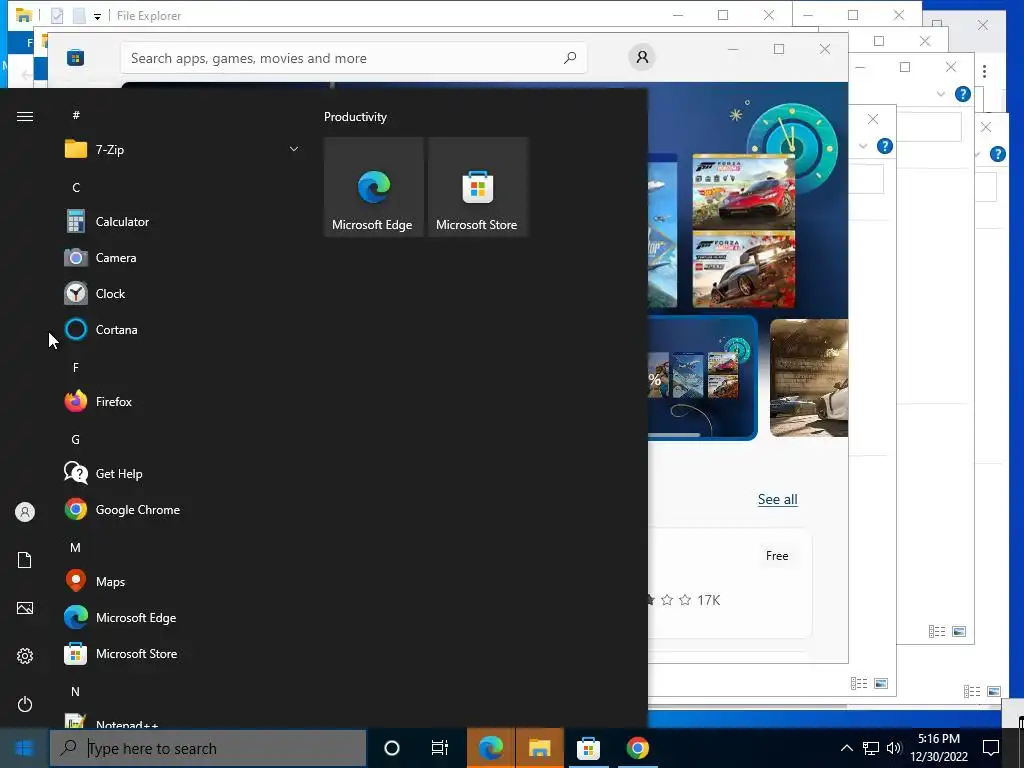Image resolution: width=1024 pixels, height=768 pixels.
Task: Click the C letter header in app list
Action: click(76, 188)
